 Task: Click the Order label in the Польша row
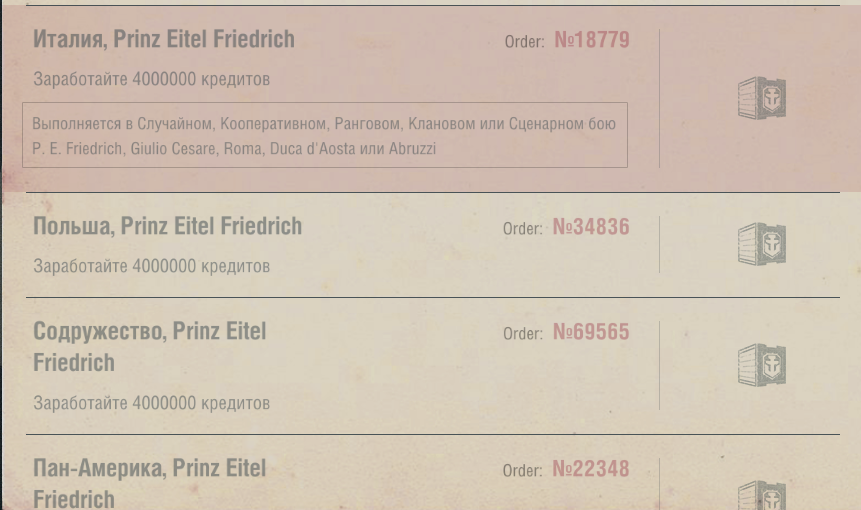(x=523, y=228)
